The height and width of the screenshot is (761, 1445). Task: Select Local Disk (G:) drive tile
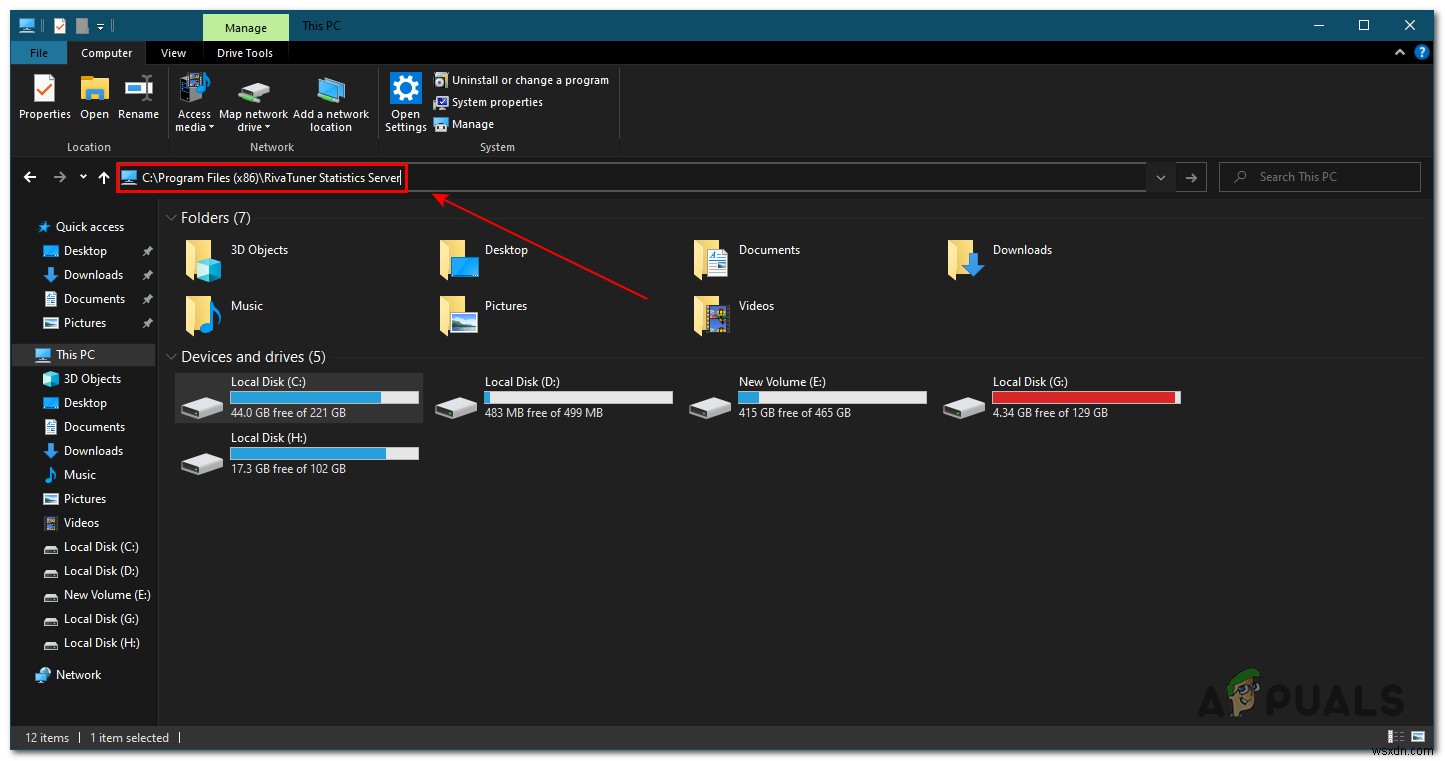coord(1061,398)
